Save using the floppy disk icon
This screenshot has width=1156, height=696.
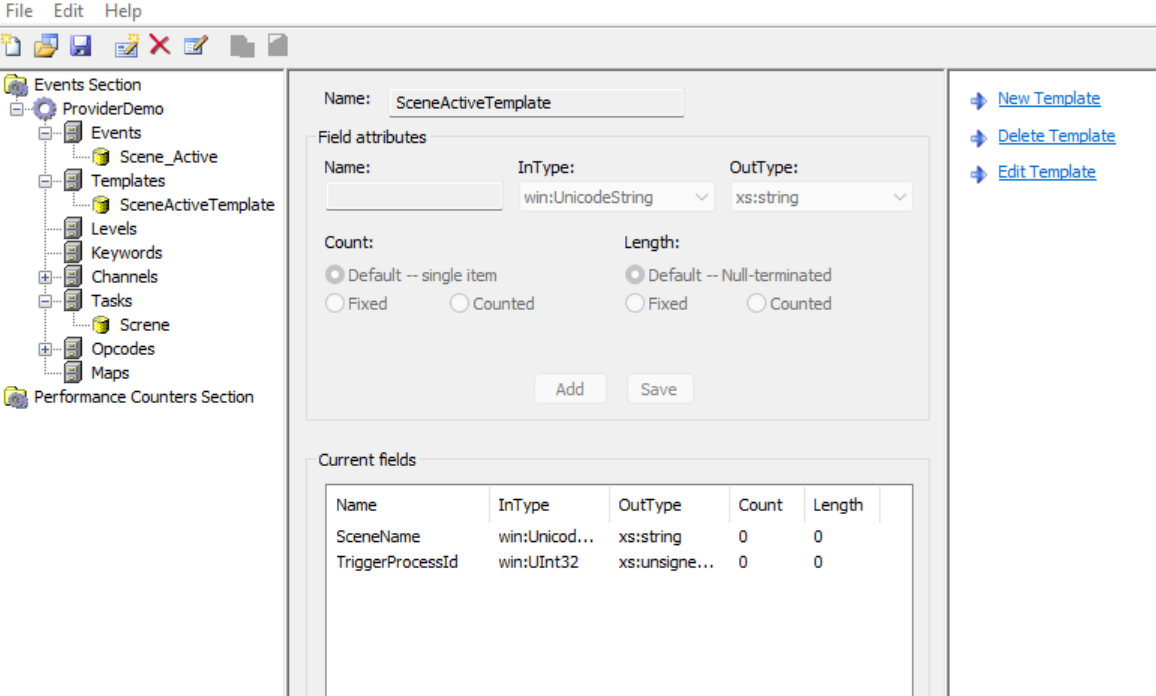point(80,46)
